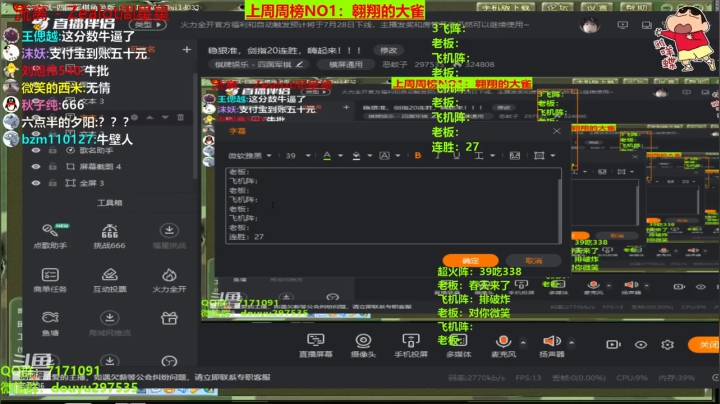Image resolution: width=720 pixels, height=404 pixels.
Task: Add a 手机投屏 phone mirroring source
Action: click(411, 345)
